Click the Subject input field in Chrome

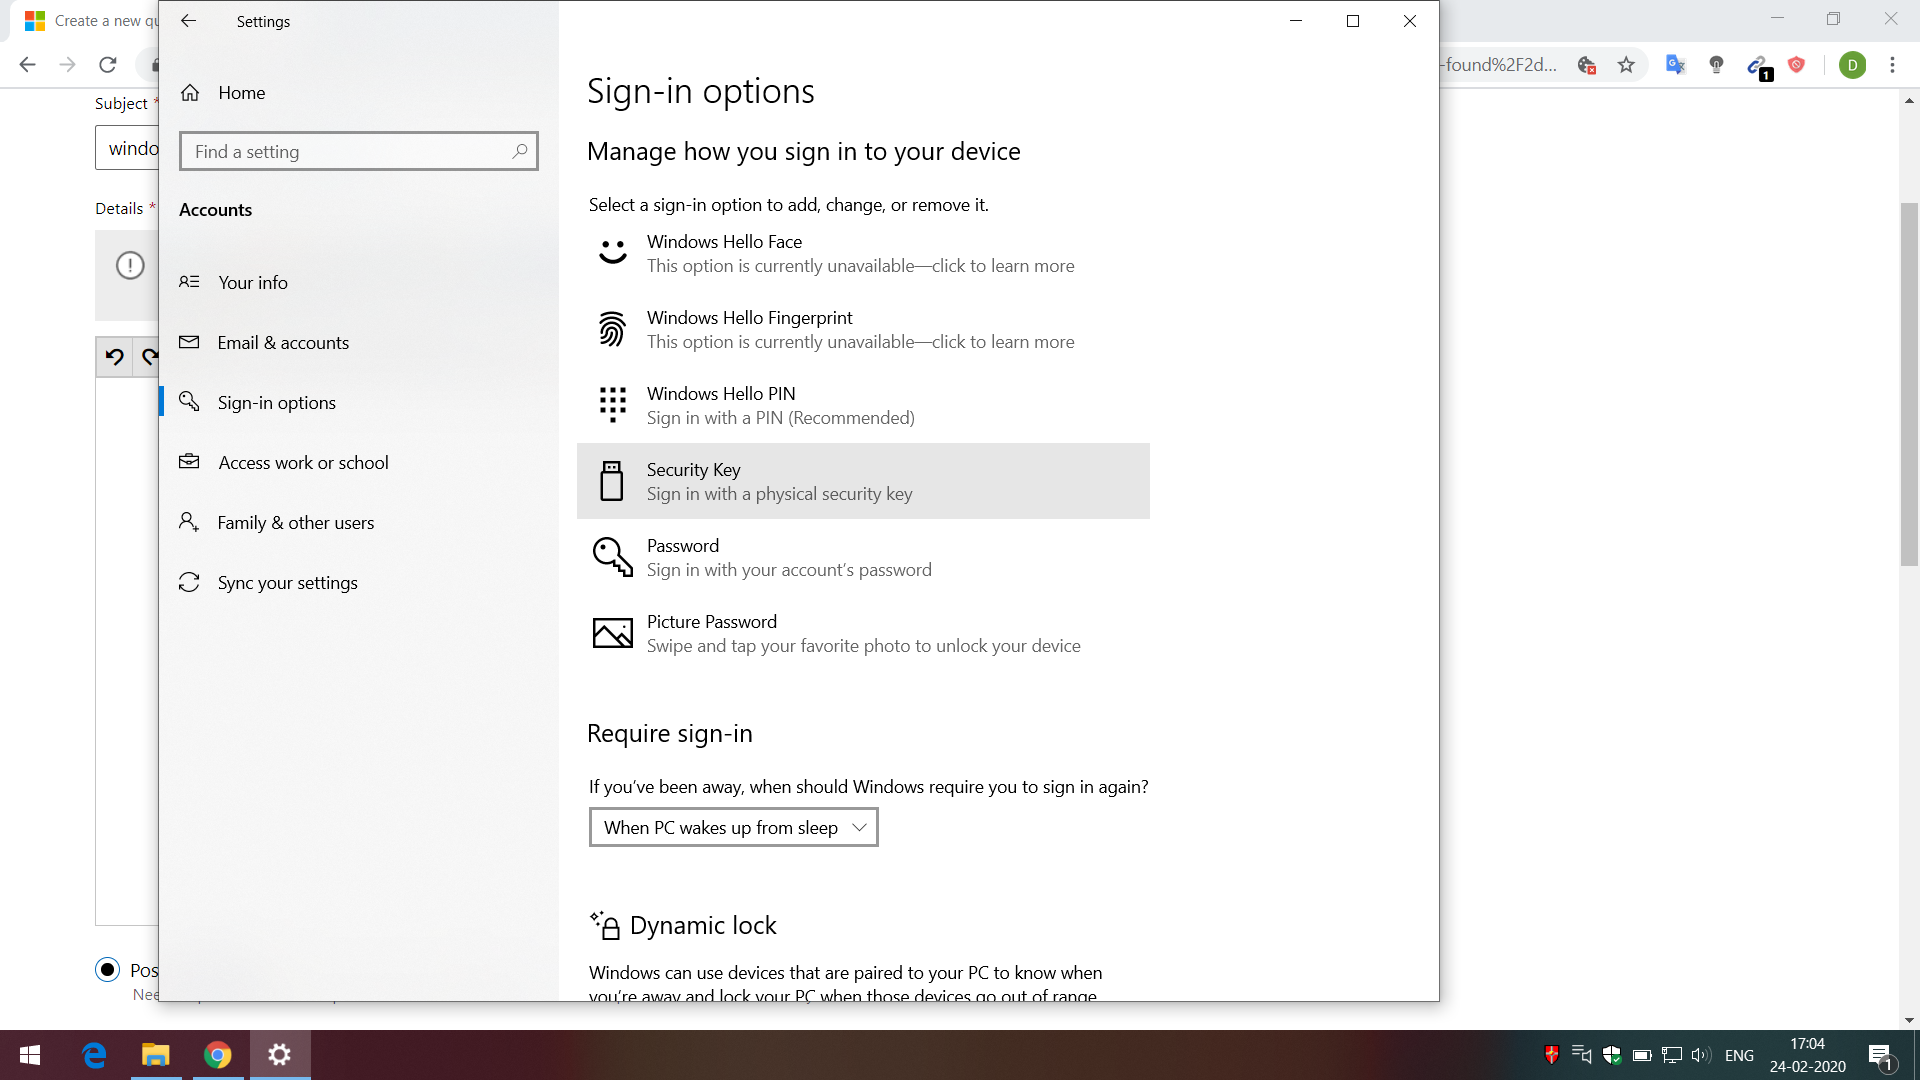click(x=127, y=148)
